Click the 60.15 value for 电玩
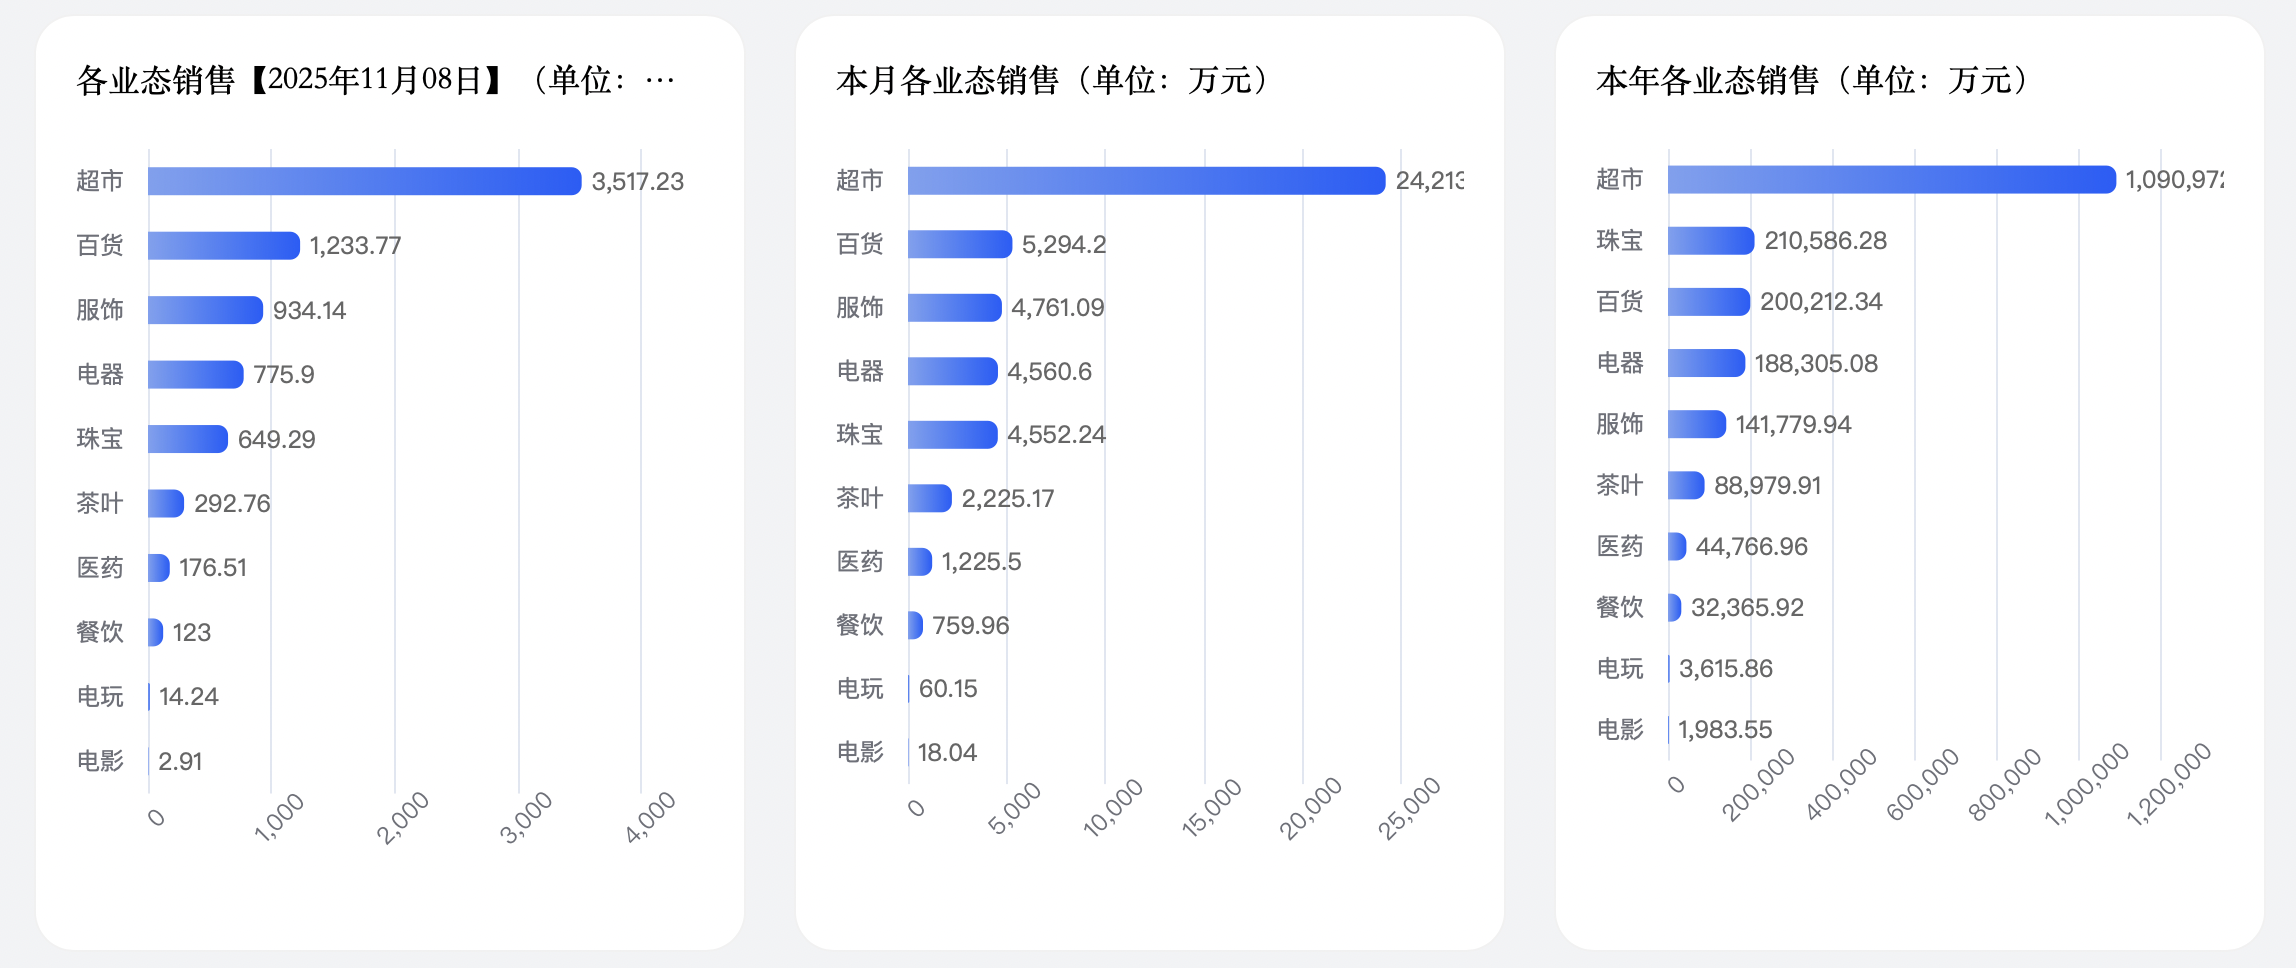 (x=948, y=688)
